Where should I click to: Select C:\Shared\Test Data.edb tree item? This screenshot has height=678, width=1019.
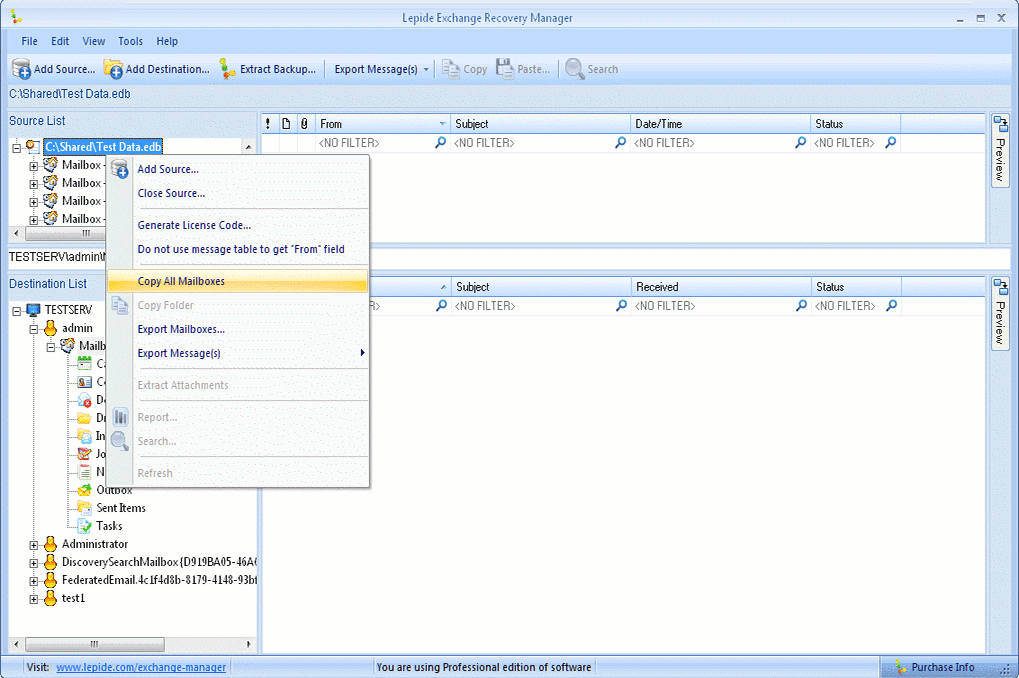pyautogui.click(x=103, y=147)
